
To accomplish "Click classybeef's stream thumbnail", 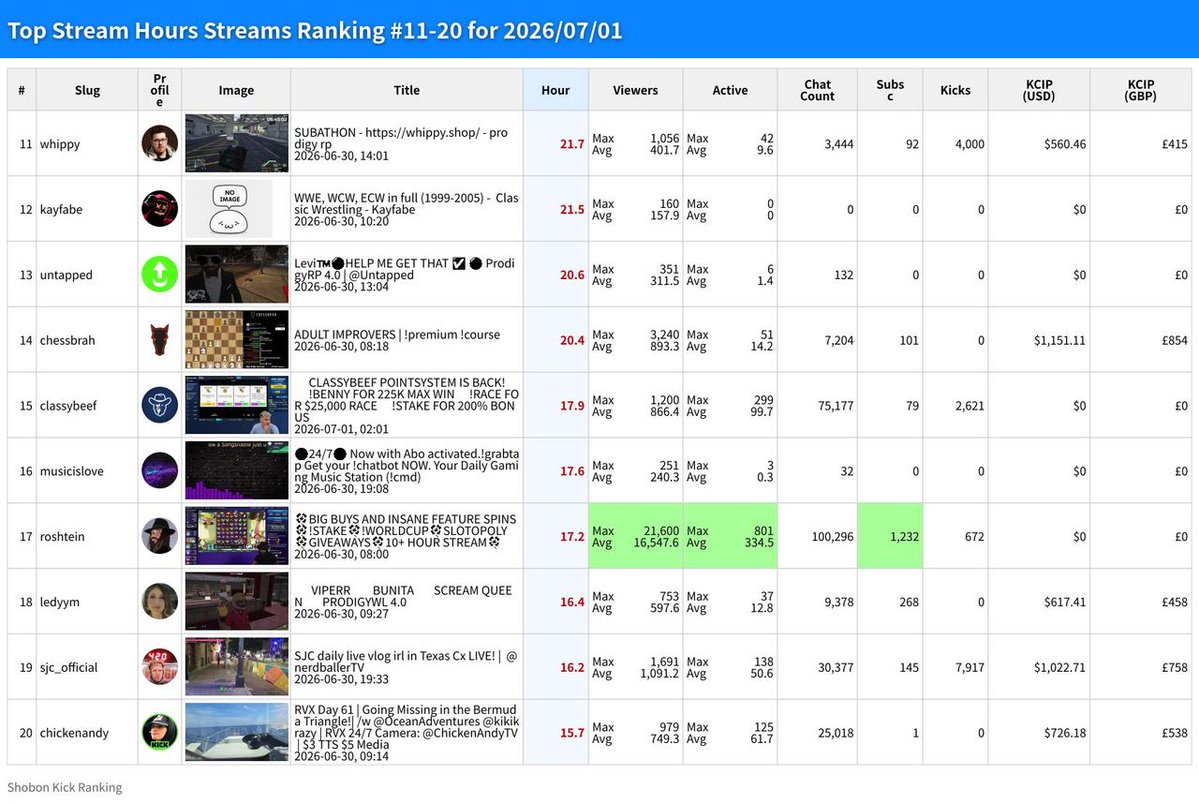I will [x=236, y=405].
